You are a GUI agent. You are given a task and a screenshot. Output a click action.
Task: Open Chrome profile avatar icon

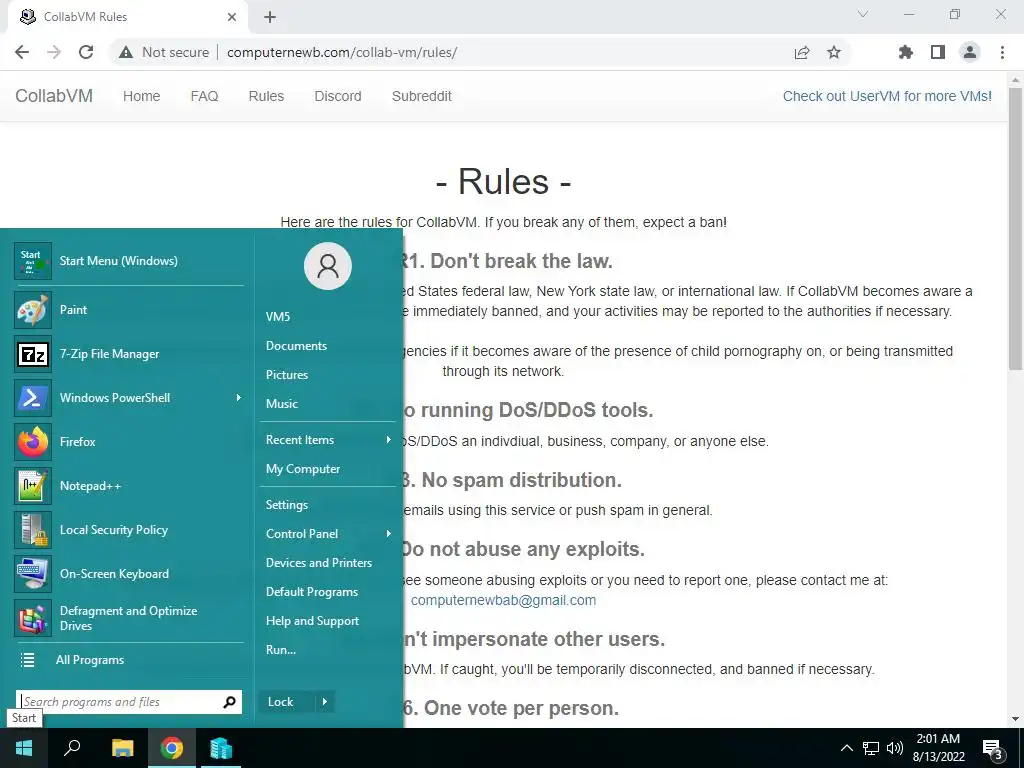970,52
